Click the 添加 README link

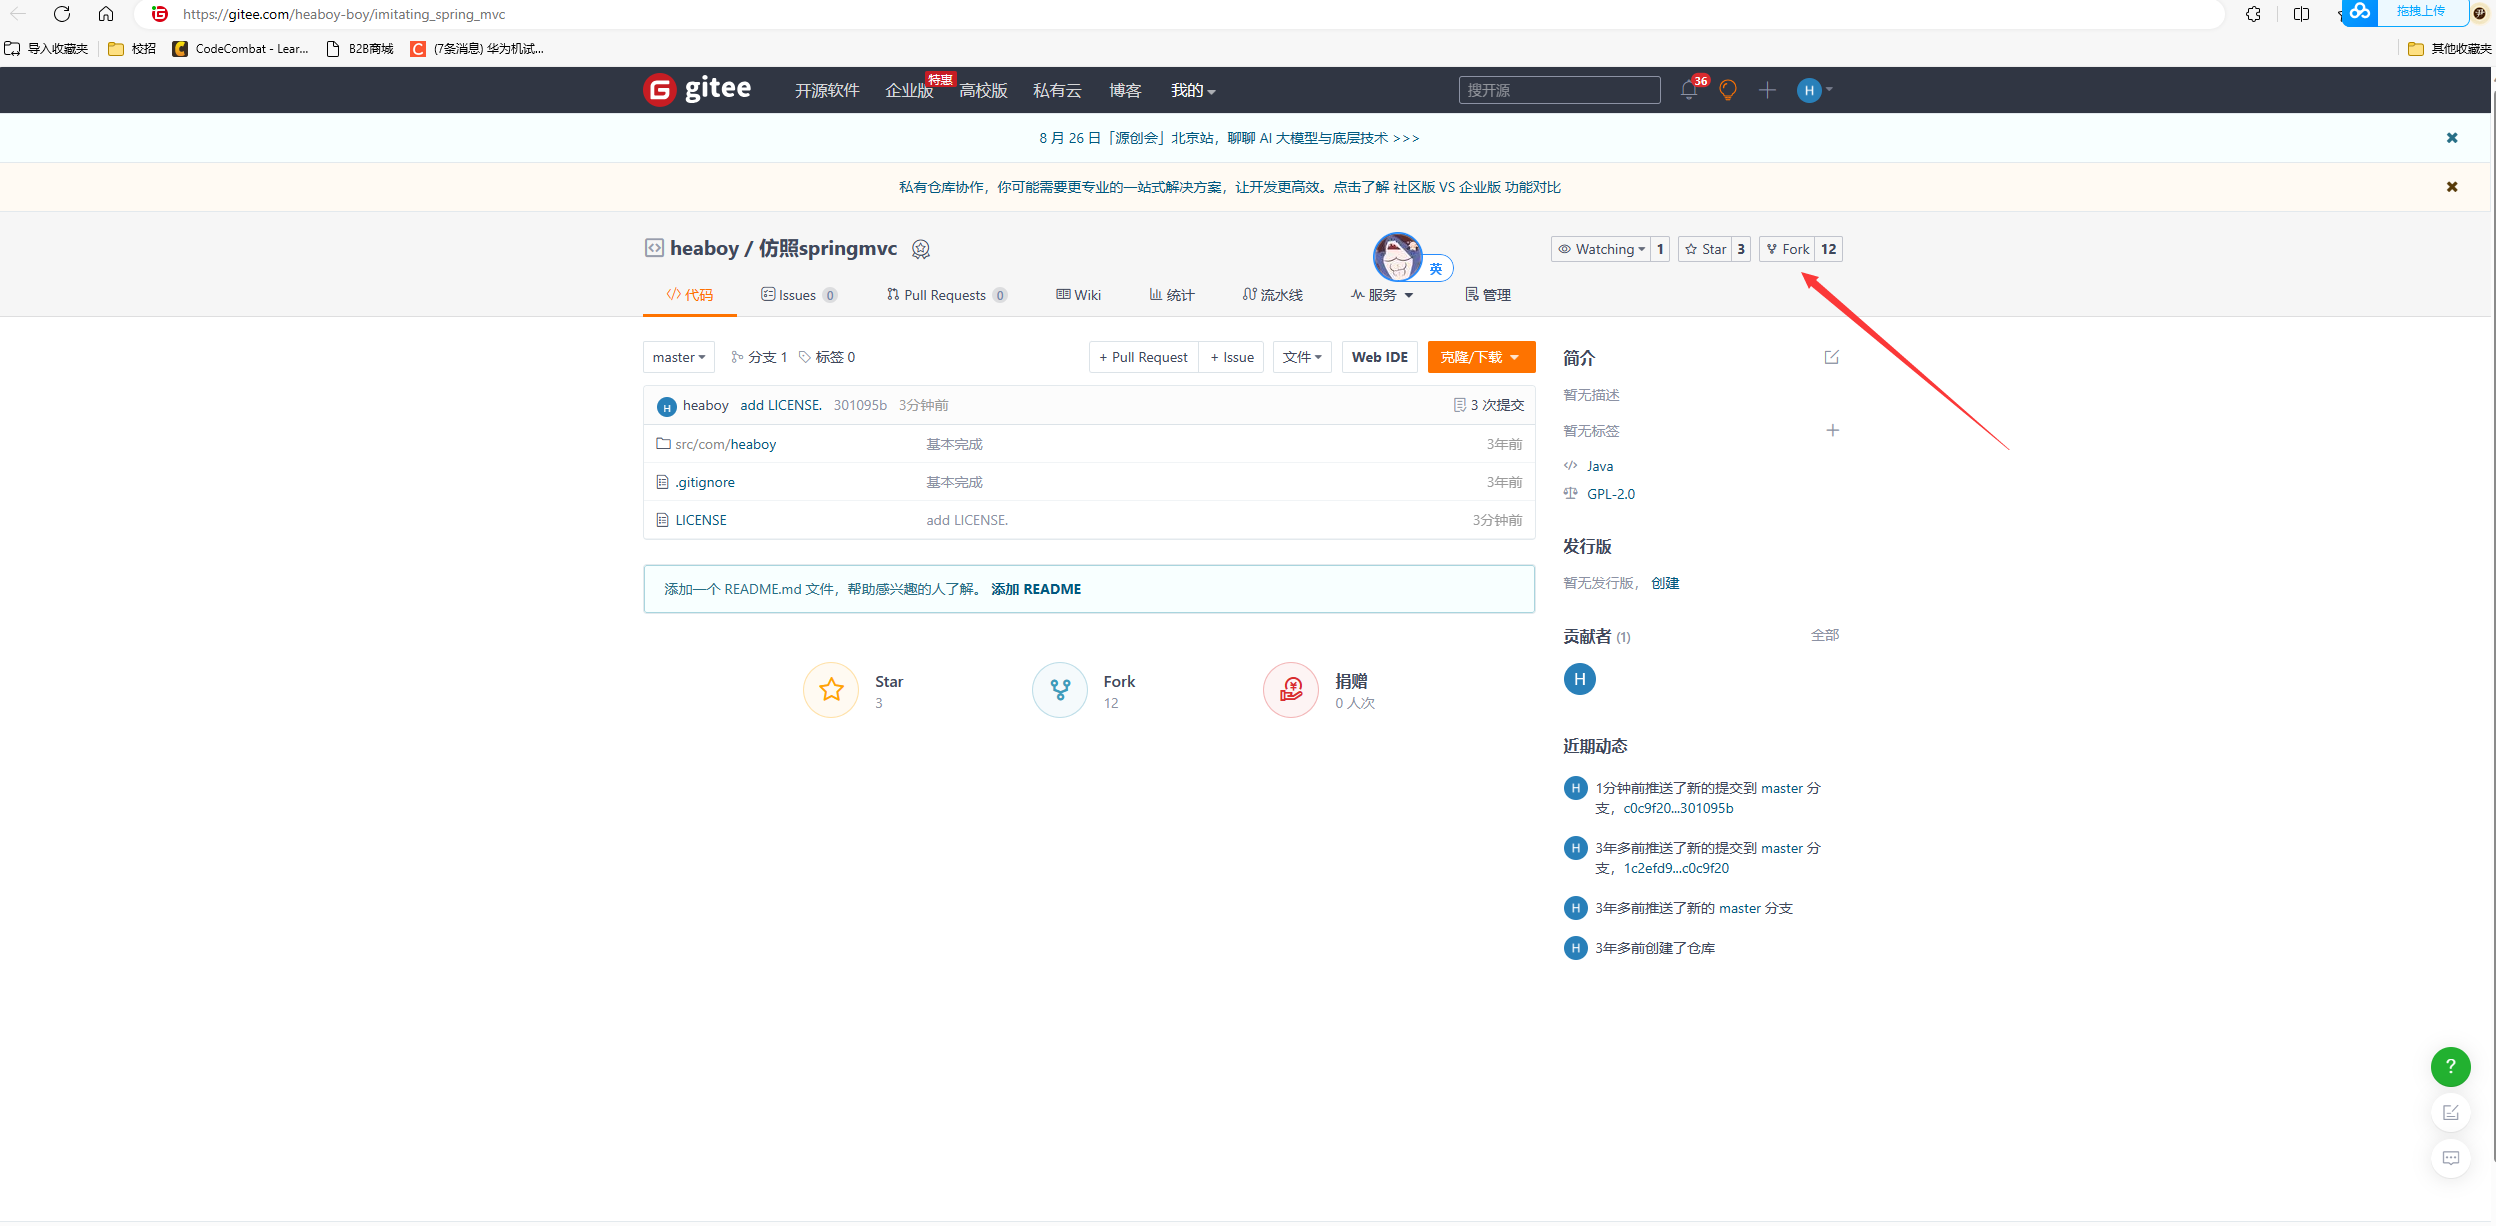coord(1035,589)
